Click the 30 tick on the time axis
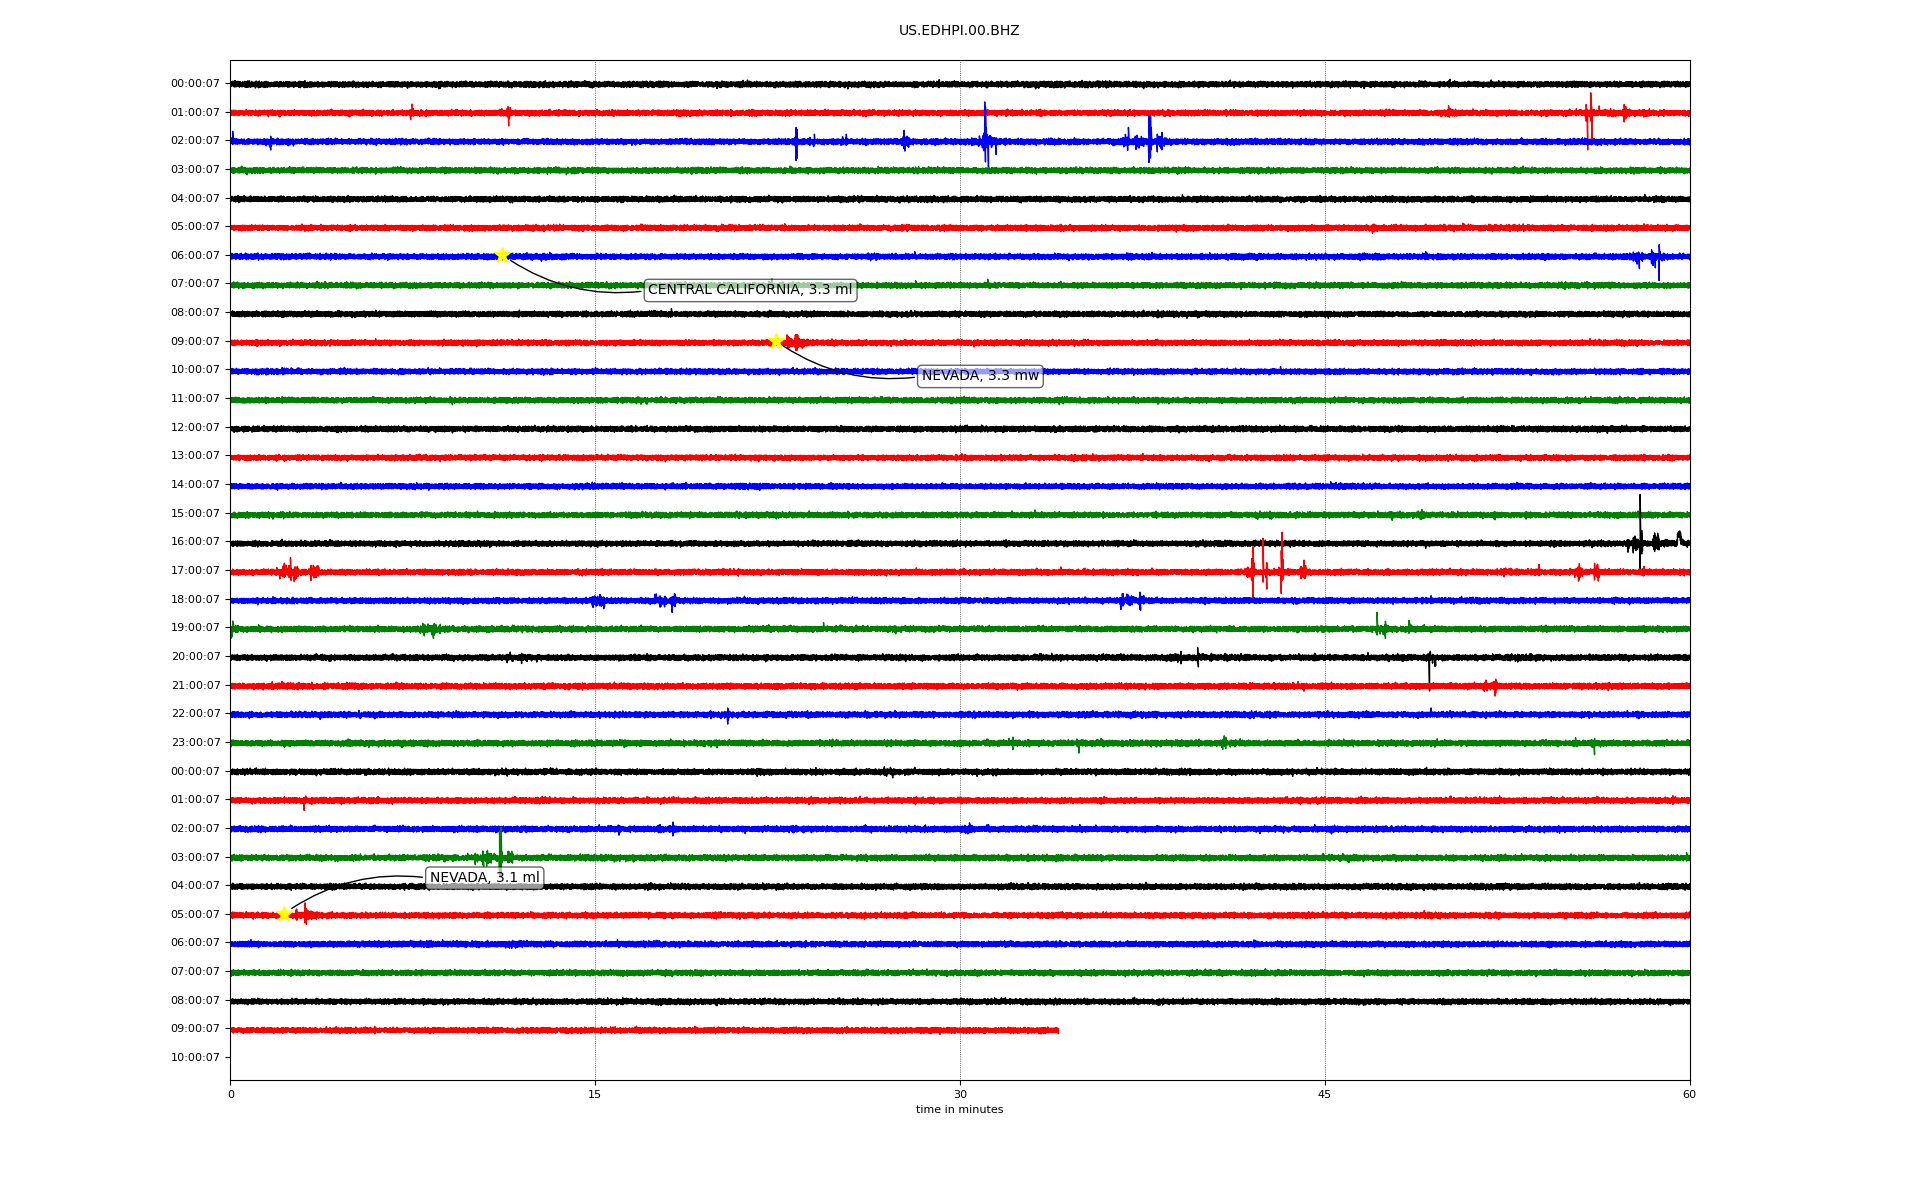The image size is (1920, 1200). [960, 1094]
